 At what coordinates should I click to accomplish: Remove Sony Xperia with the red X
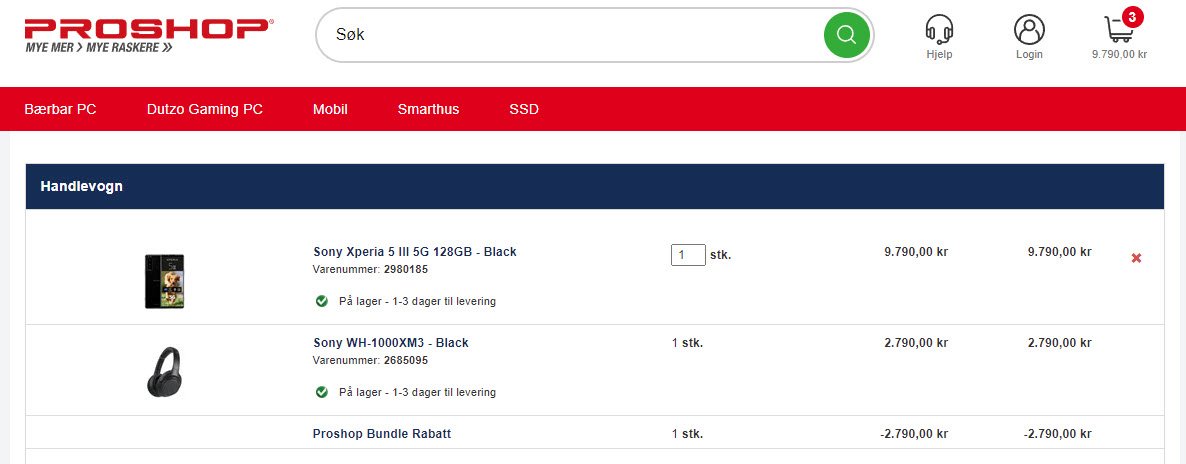(1136, 258)
